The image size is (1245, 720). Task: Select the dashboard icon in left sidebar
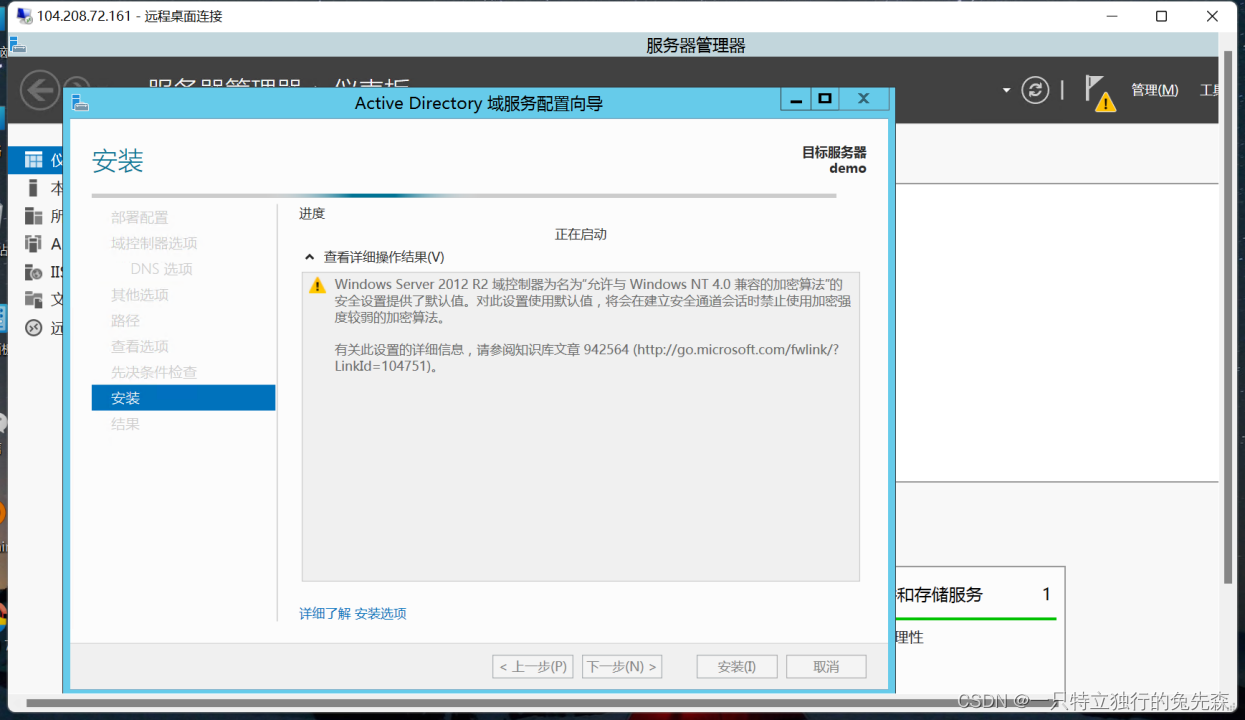34,160
